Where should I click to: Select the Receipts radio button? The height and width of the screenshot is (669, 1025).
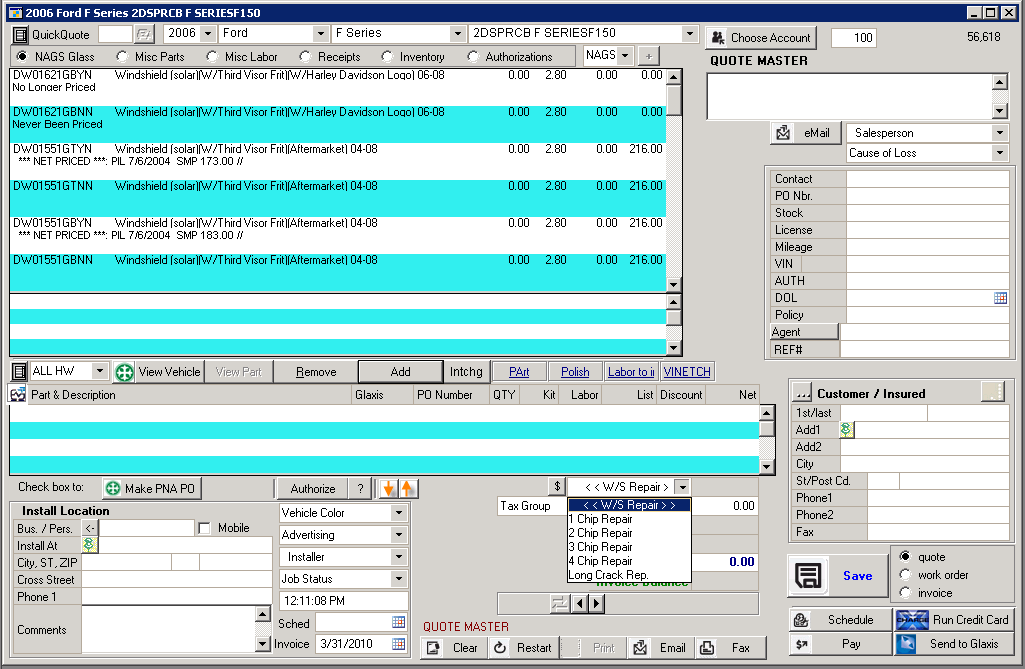point(305,56)
